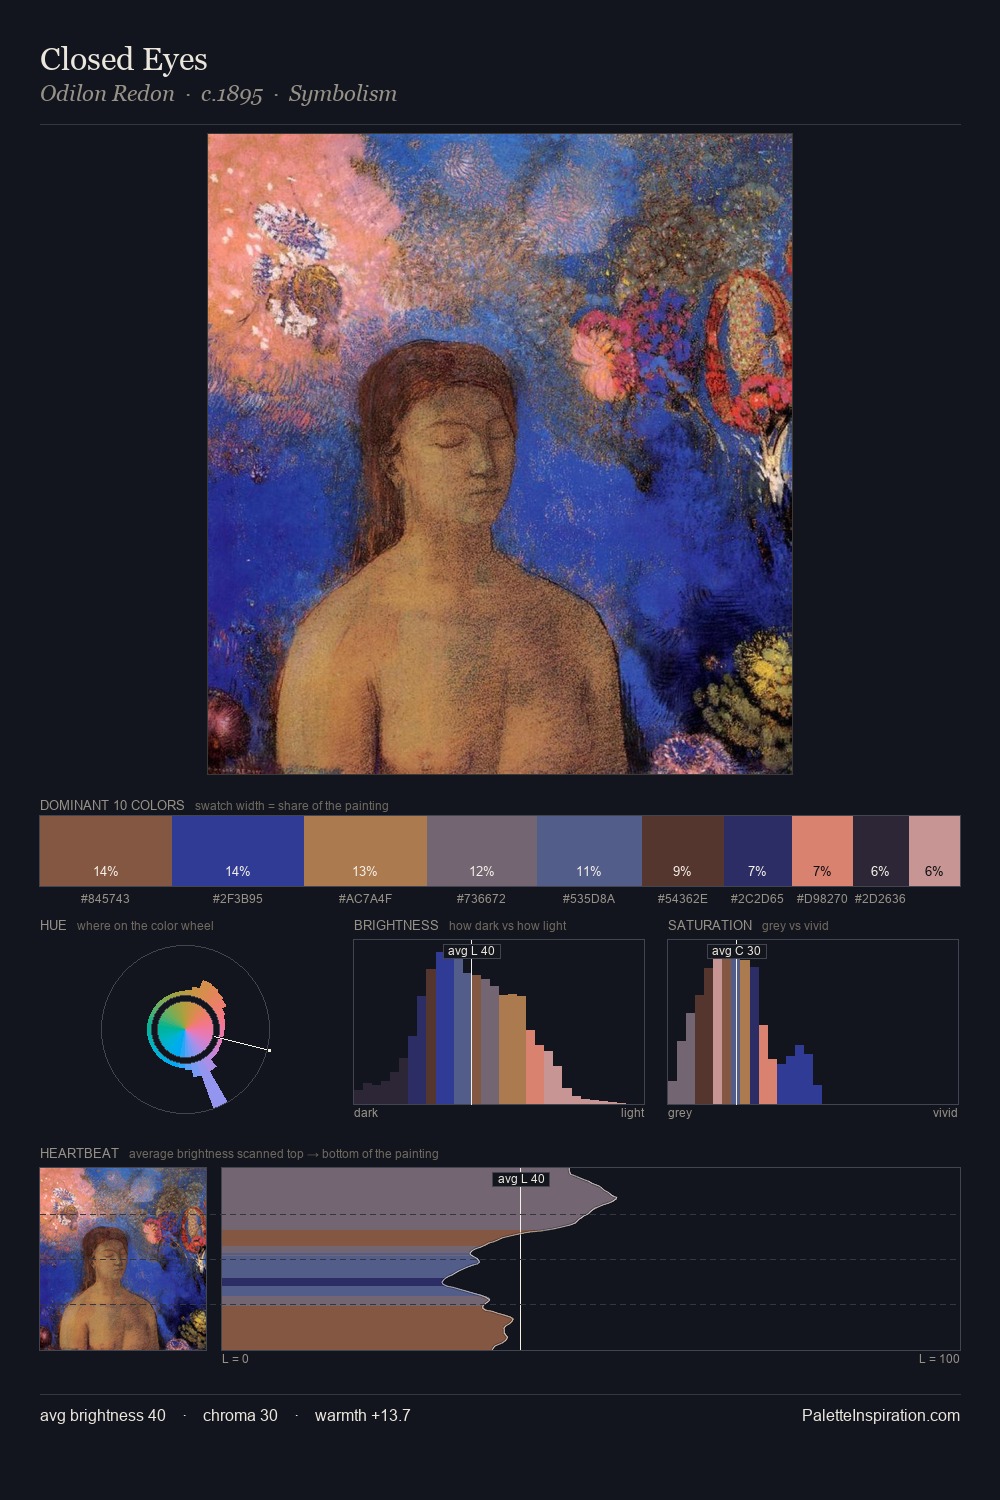Image resolution: width=1000 pixels, height=1500 pixels.
Task: Click the 'Symbolism' movement label
Action: [343, 94]
